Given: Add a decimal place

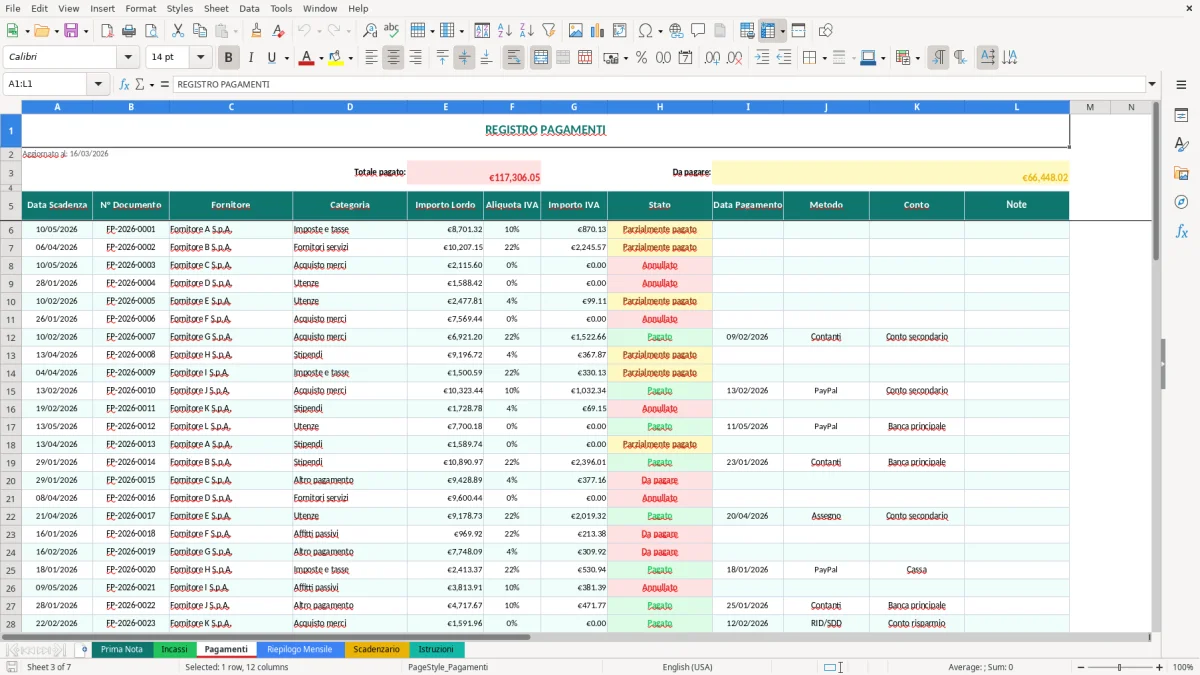Looking at the screenshot, I should click(712, 58).
